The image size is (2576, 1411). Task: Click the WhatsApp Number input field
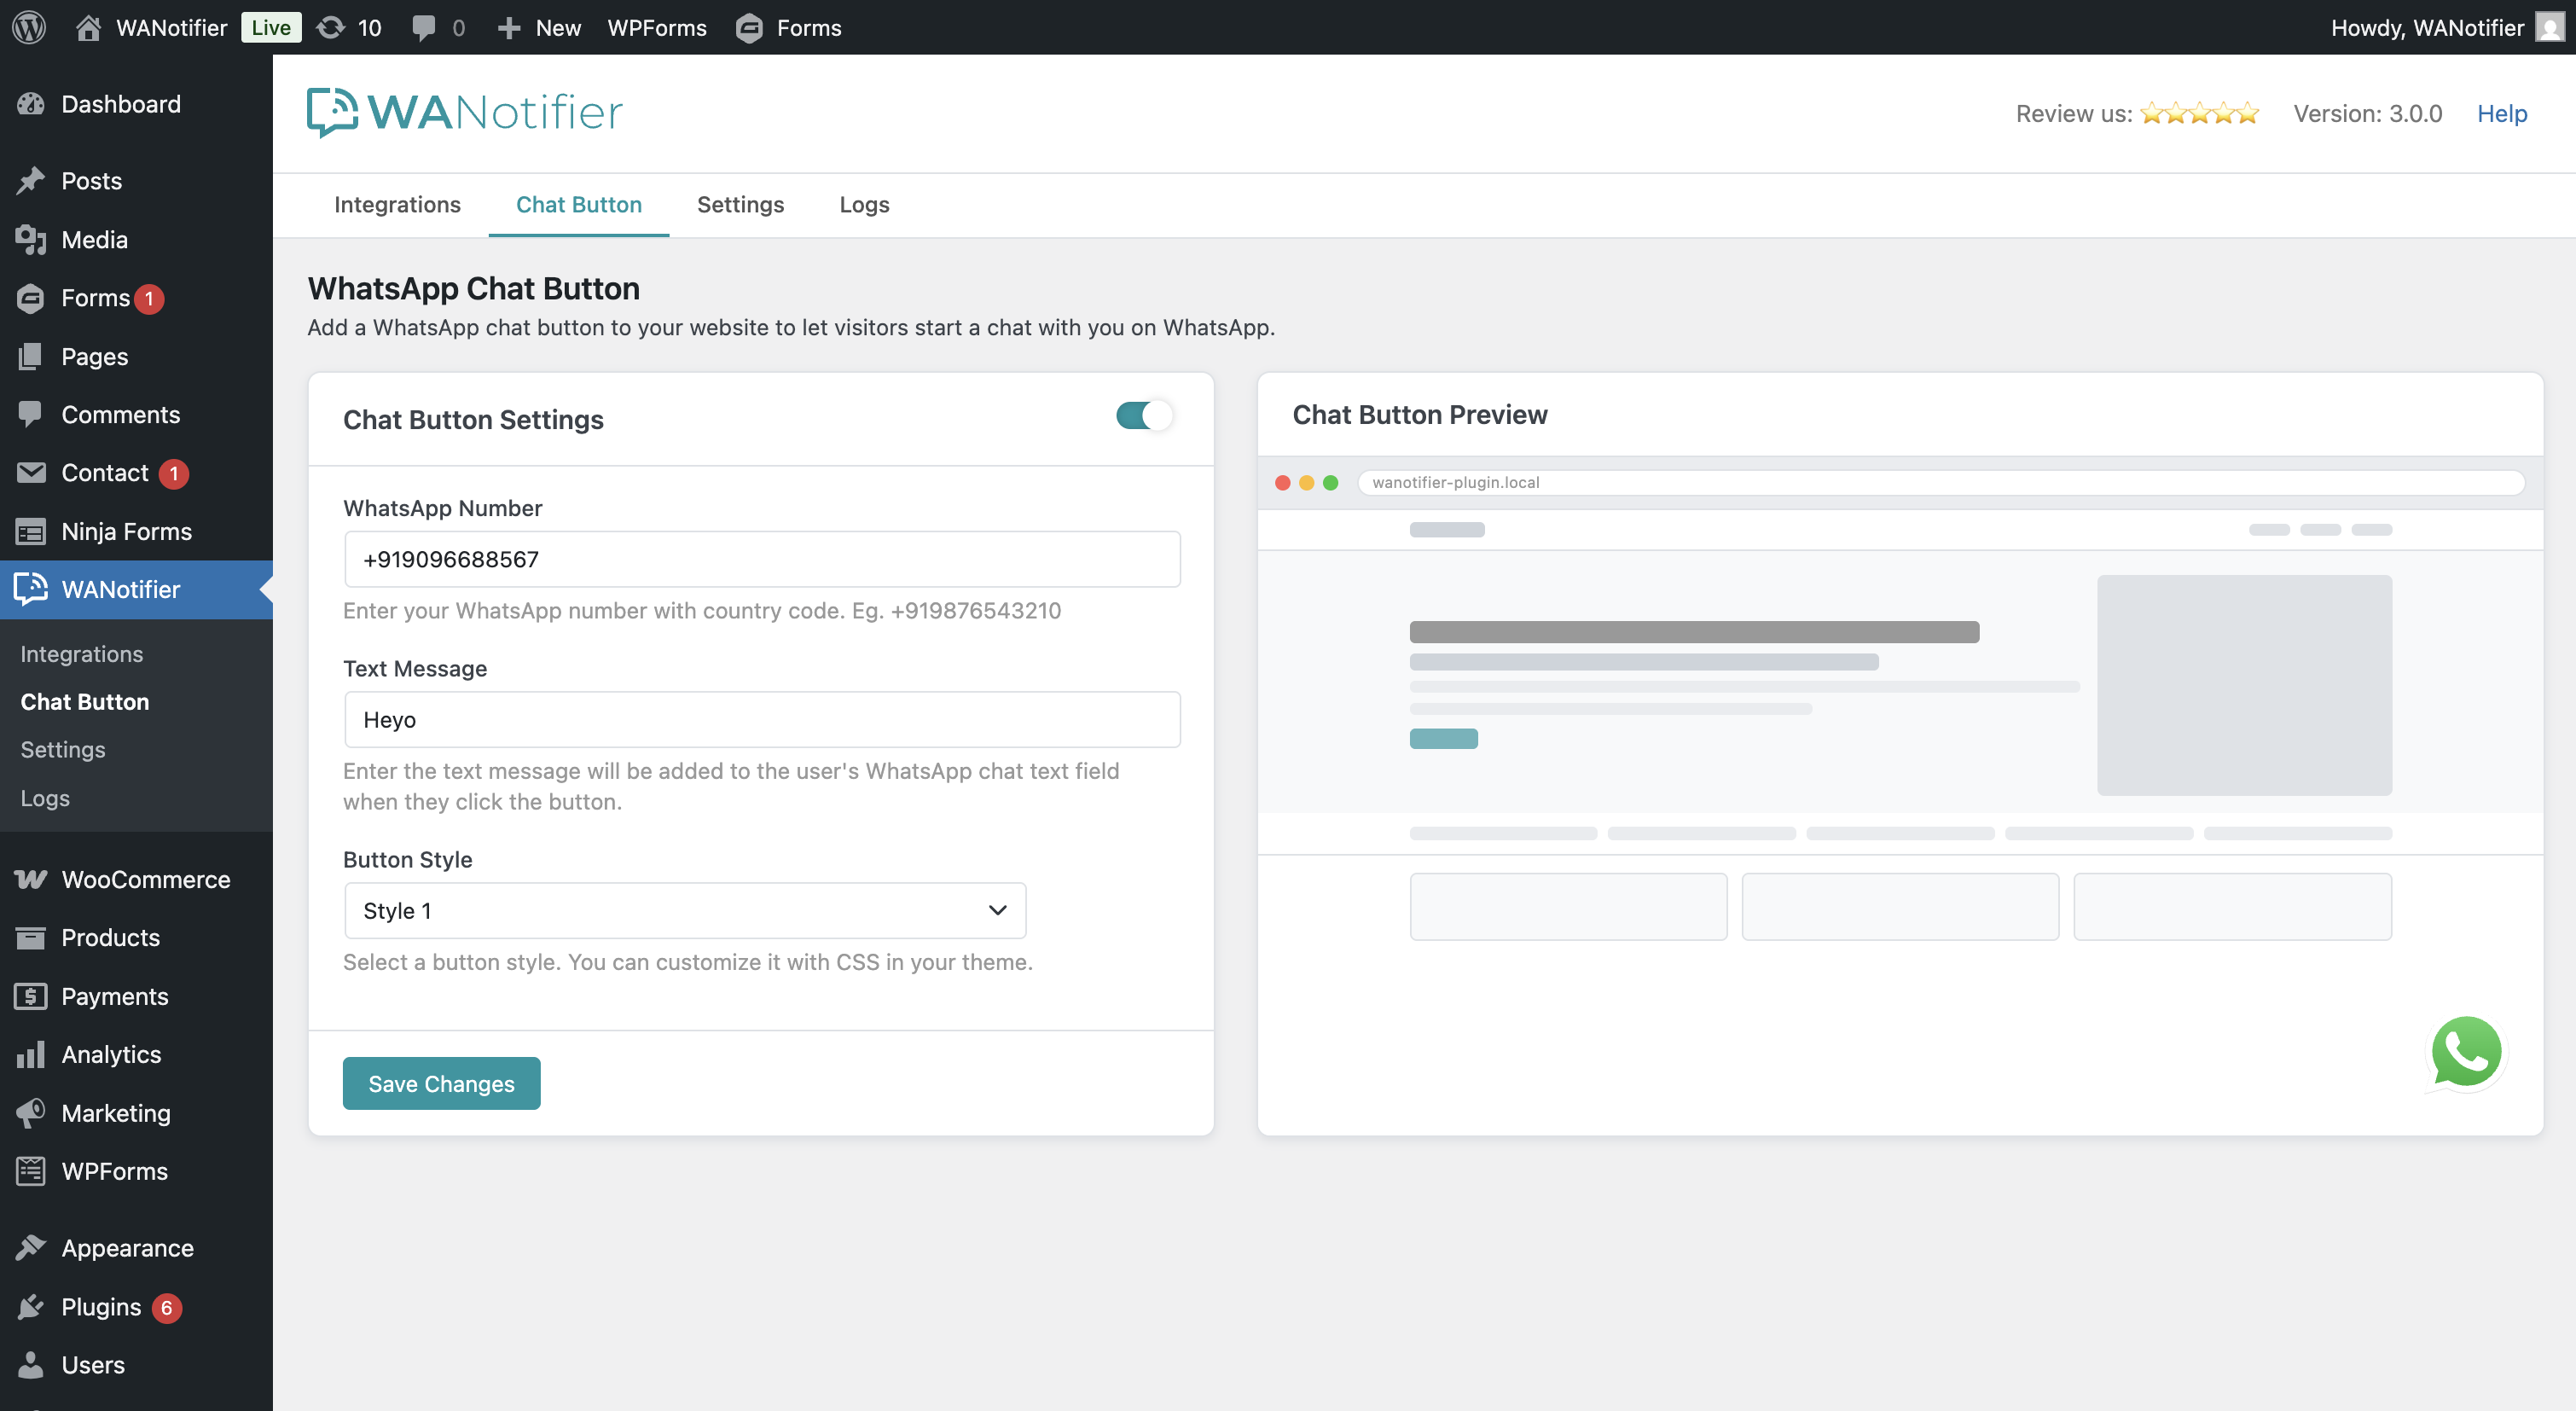tap(762, 559)
